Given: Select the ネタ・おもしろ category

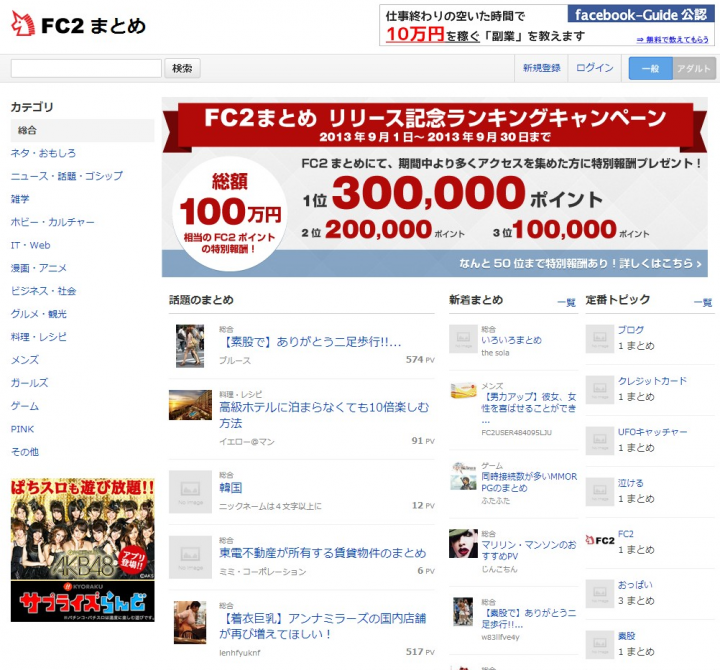Looking at the screenshot, I should [43, 153].
